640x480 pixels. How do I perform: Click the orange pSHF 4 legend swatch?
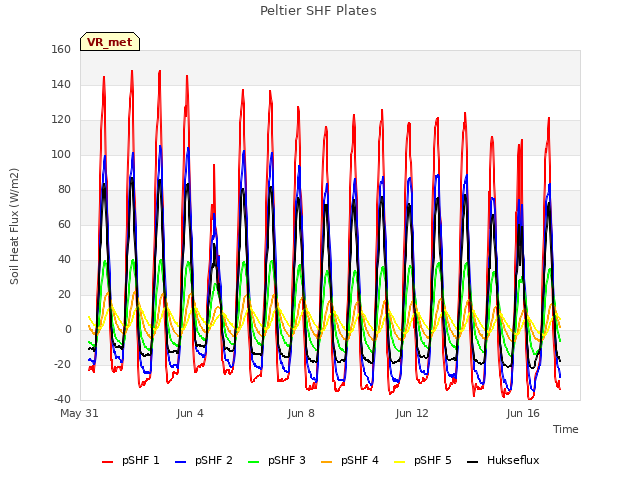pos(327,462)
